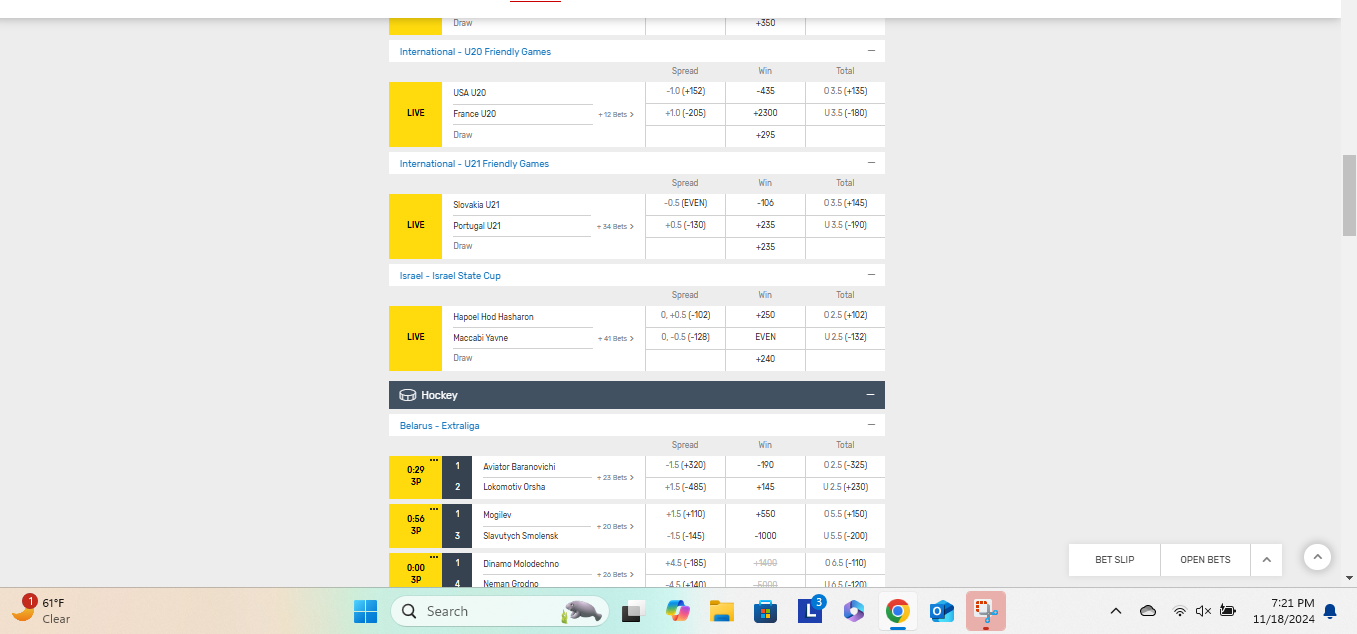Collapse the Belarus - Extraliga league
The image size is (1357, 634).
click(870, 425)
